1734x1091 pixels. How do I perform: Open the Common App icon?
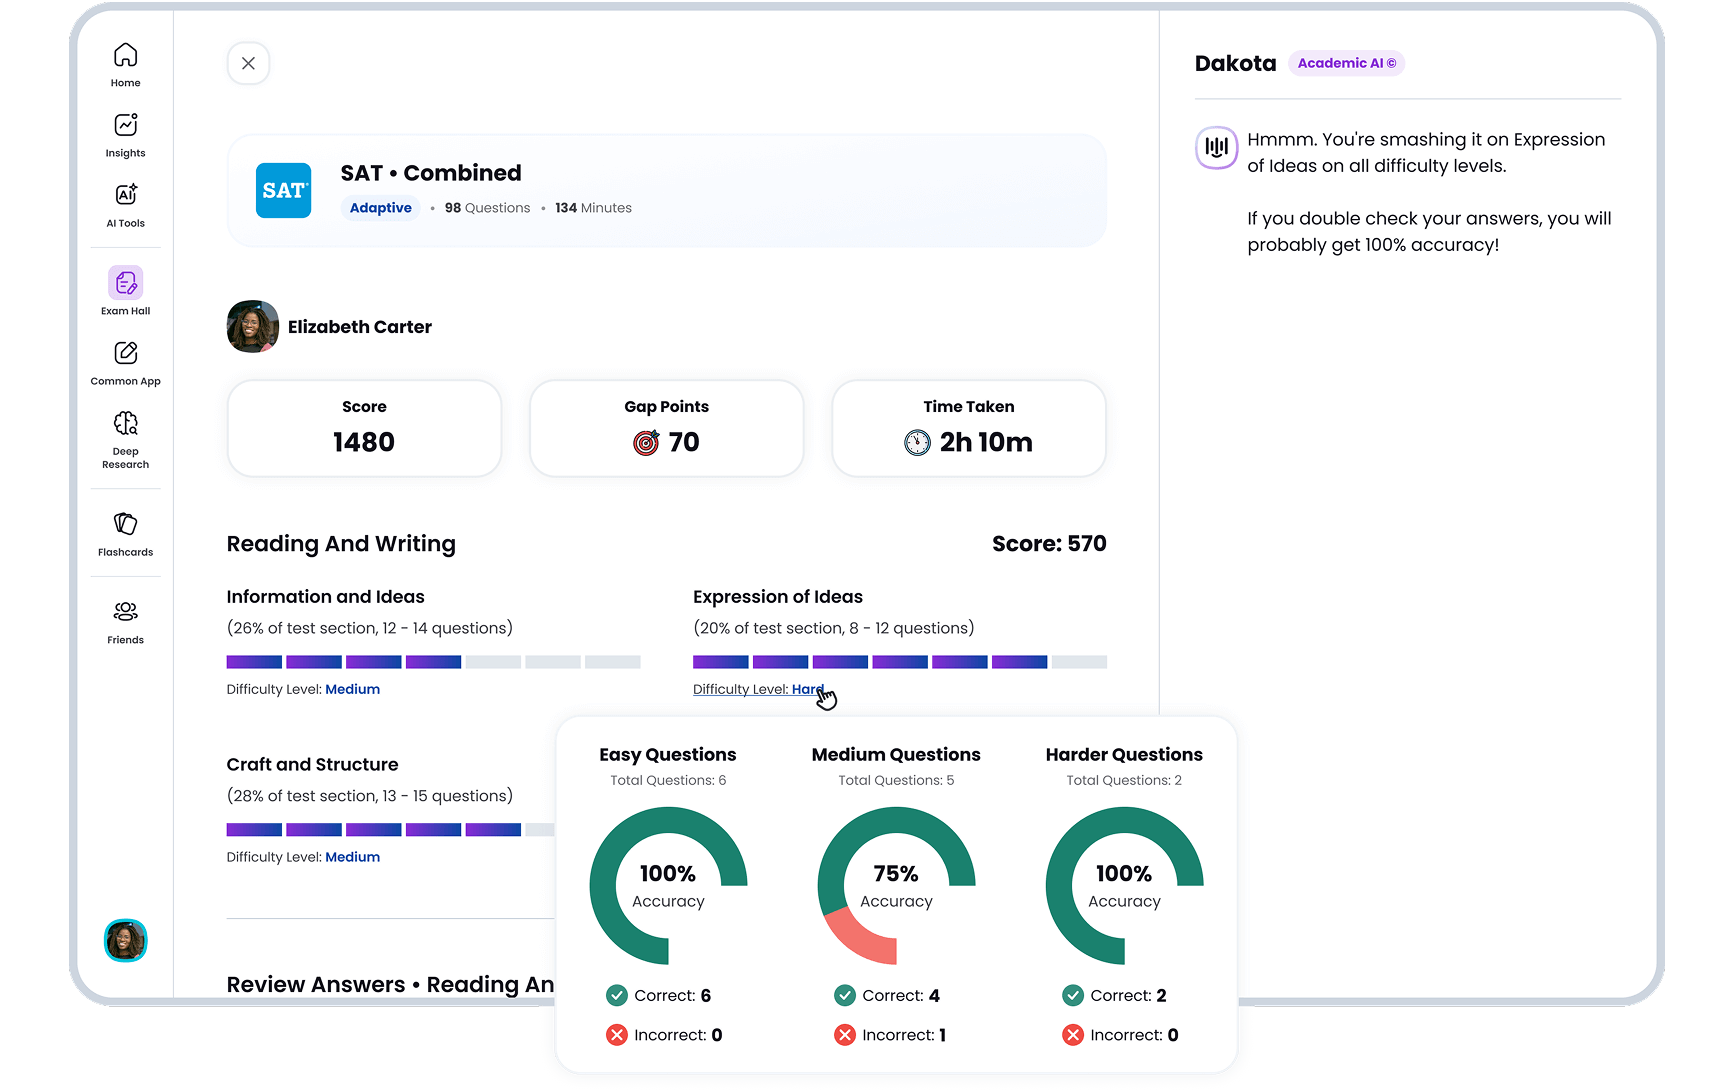125,354
